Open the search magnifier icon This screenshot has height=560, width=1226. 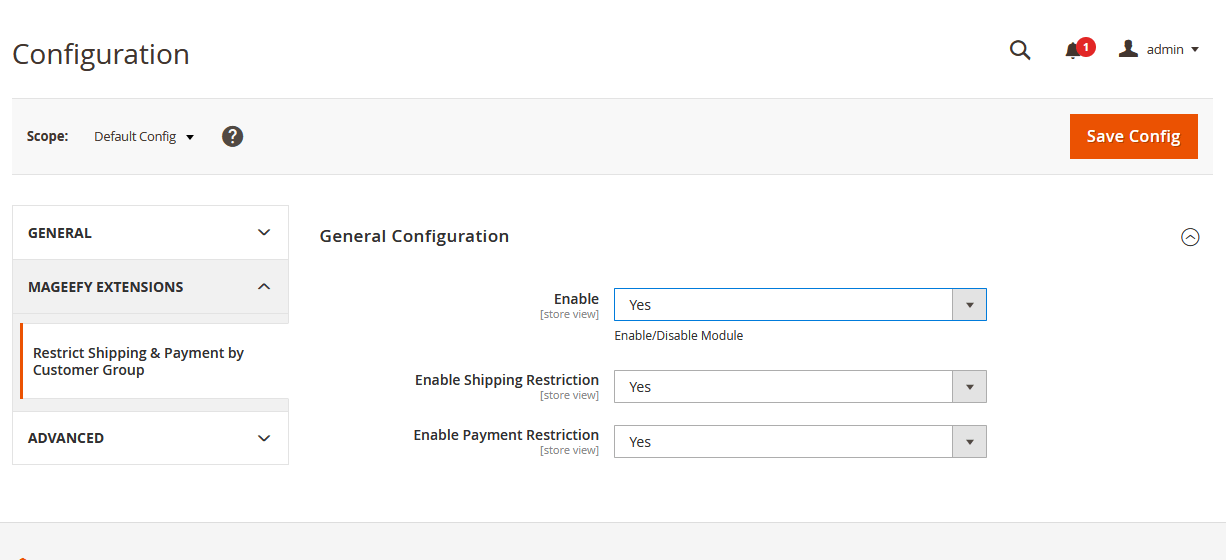1020,50
